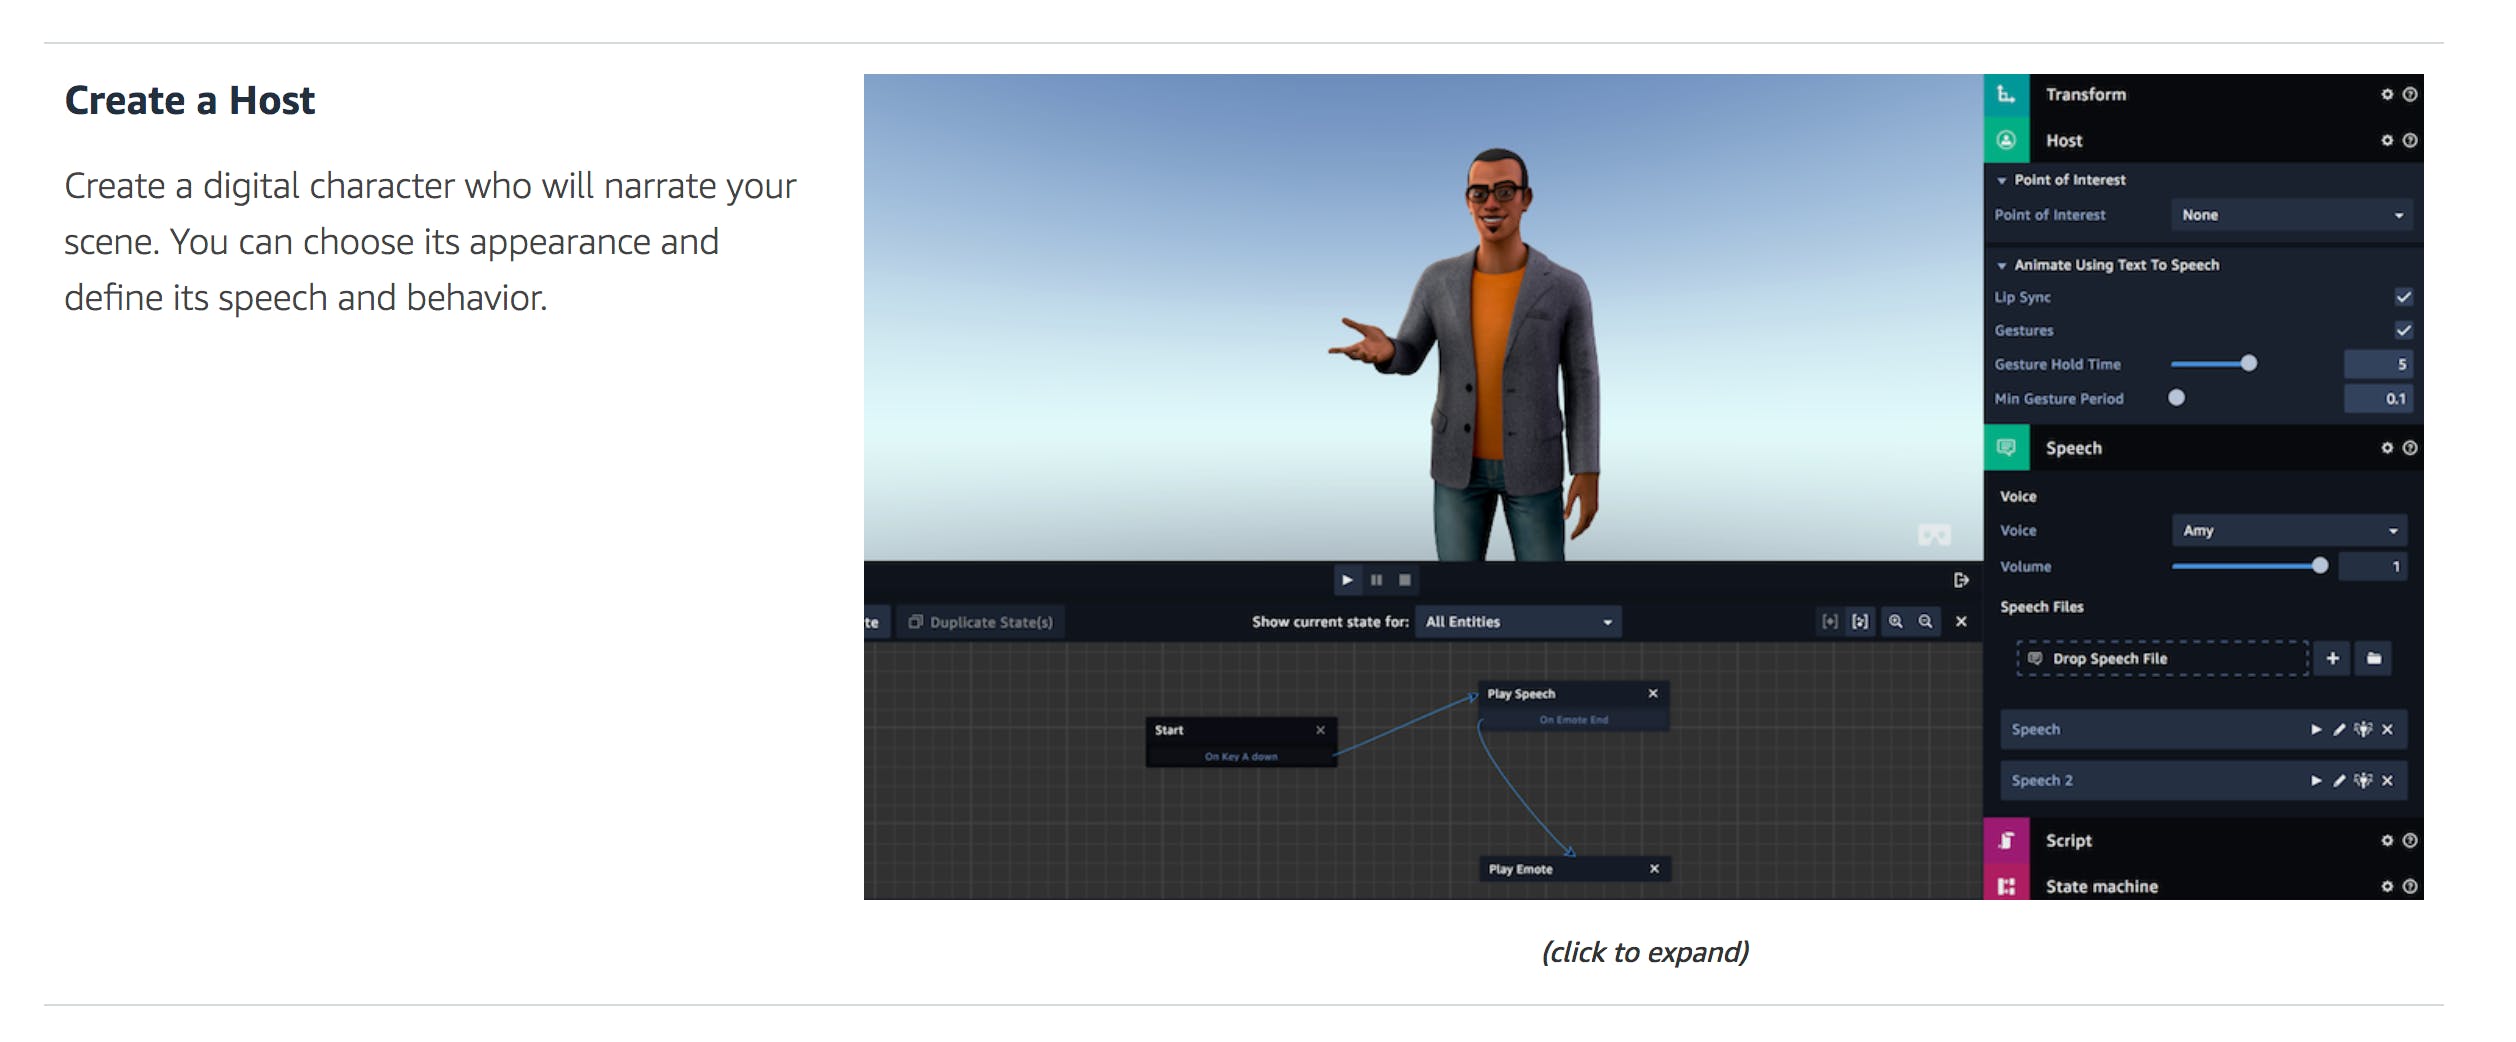Image resolution: width=2516 pixels, height=1042 pixels.
Task: Add a new speech file with plus
Action: (x=2332, y=658)
